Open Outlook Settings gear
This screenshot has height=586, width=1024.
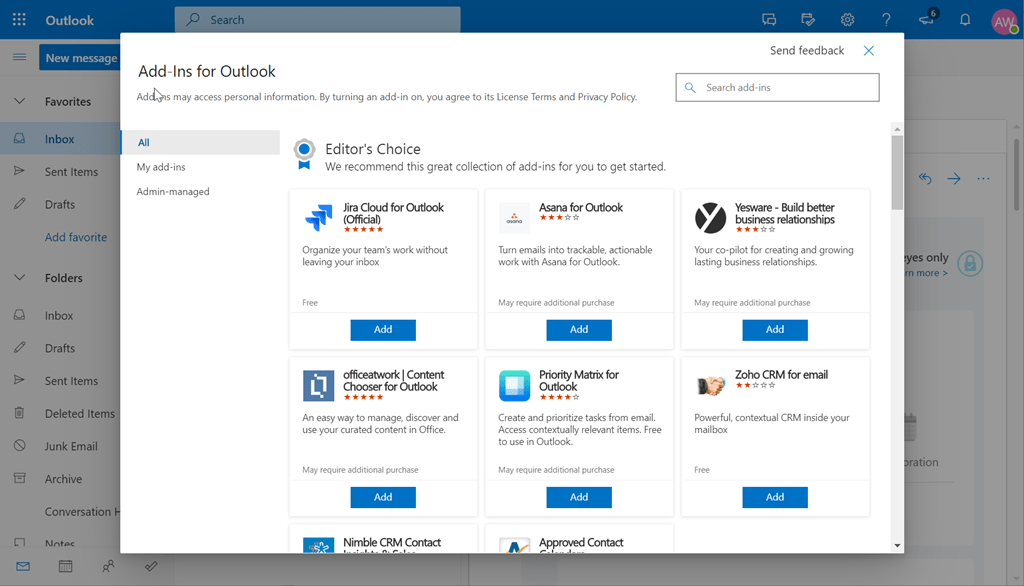point(847,19)
